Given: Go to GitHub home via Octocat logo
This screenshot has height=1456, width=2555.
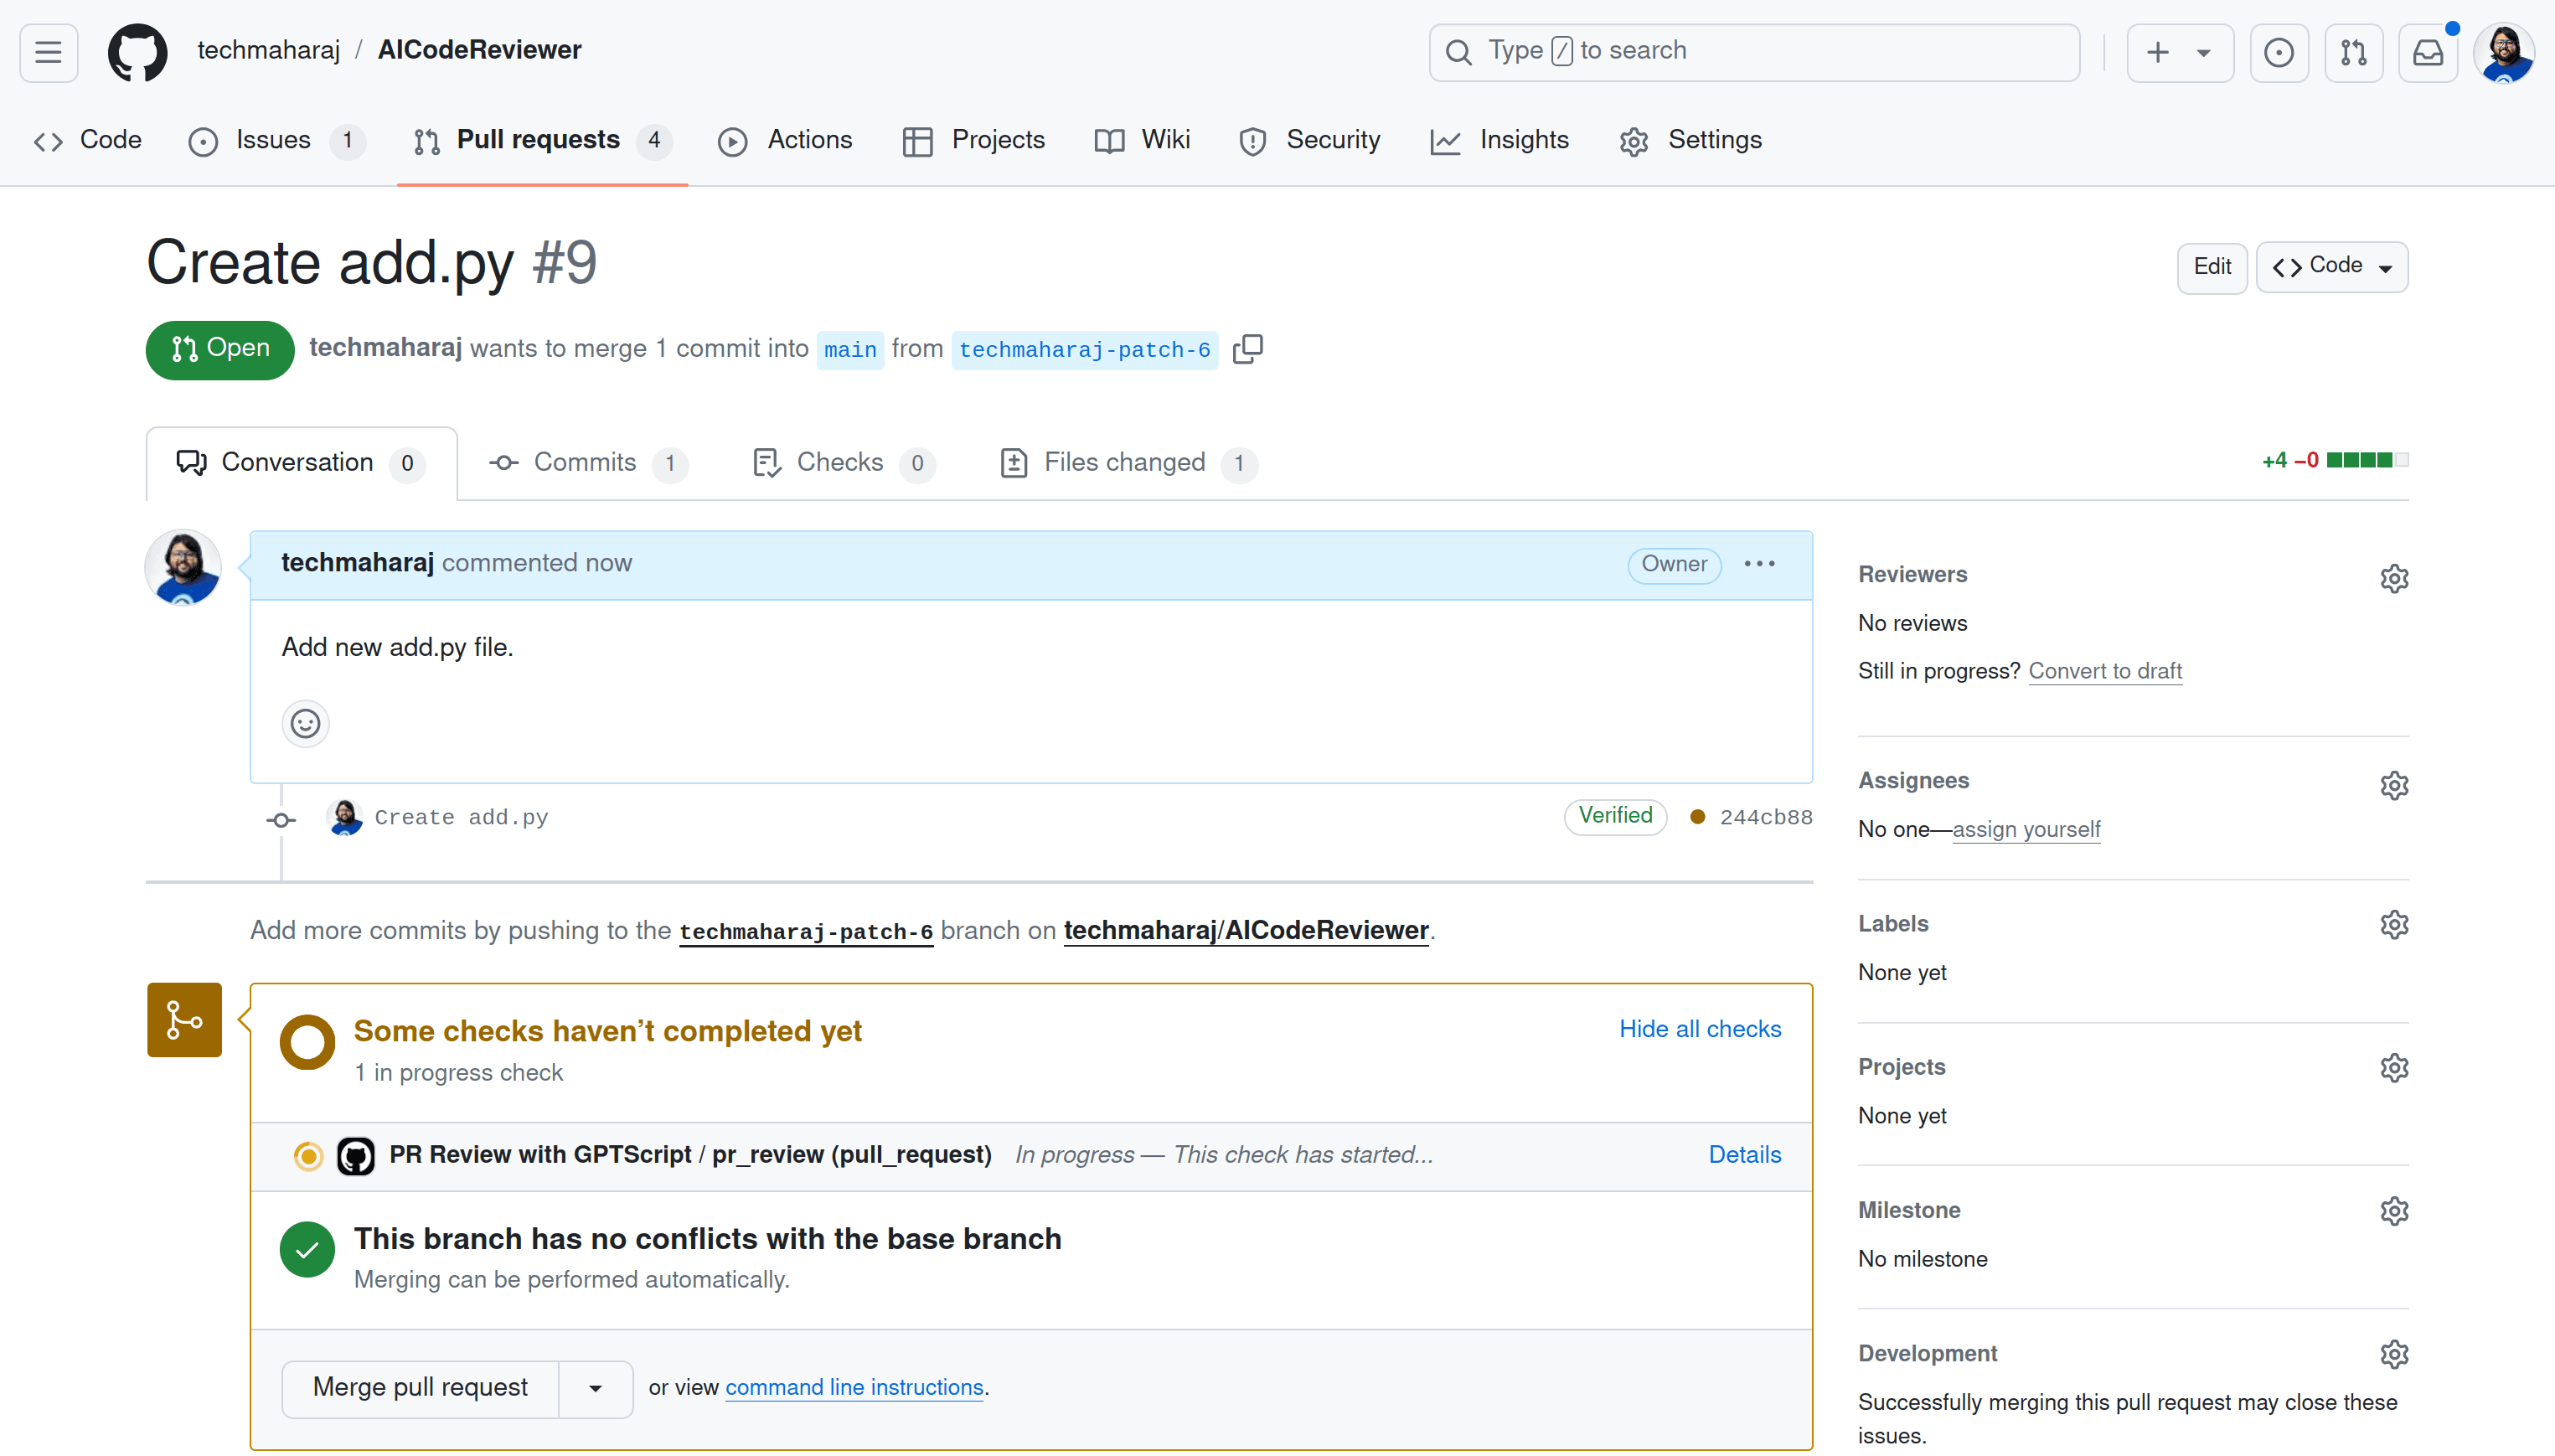Looking at the screenshot, I should tap(138, 52).
